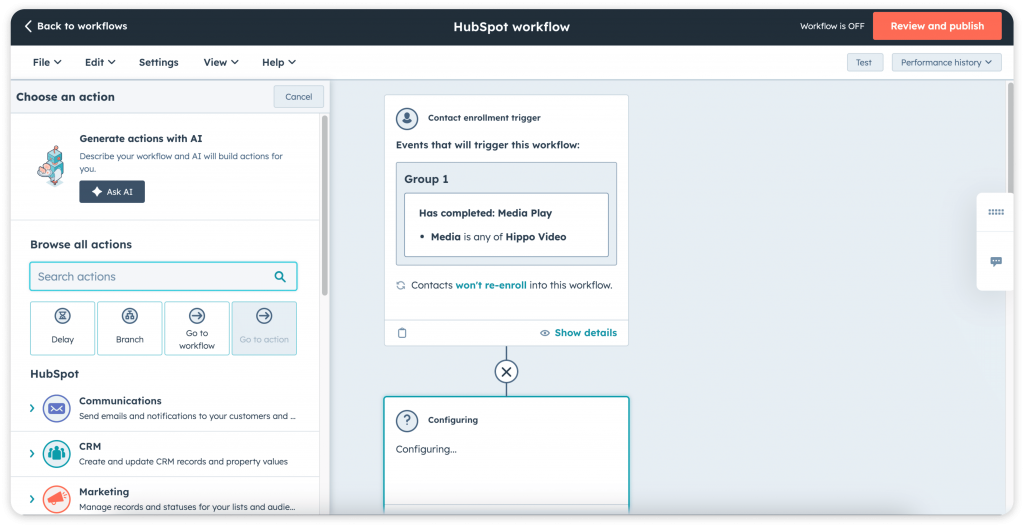The image size is (1024, 527).
Task: Click the CRM people icon
Action: [57, 453]
